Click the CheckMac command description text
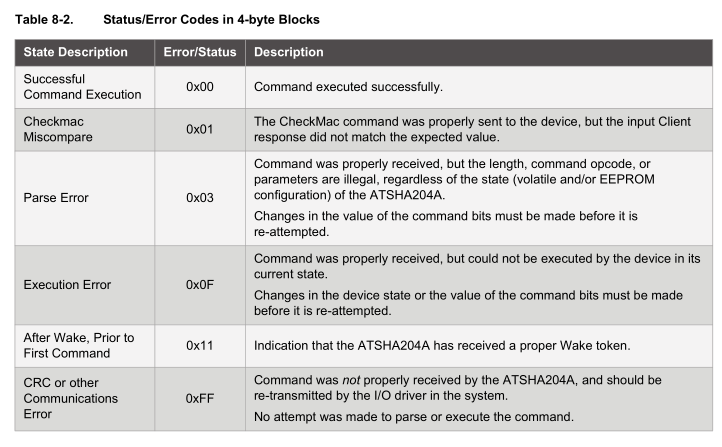 (465, 129)
